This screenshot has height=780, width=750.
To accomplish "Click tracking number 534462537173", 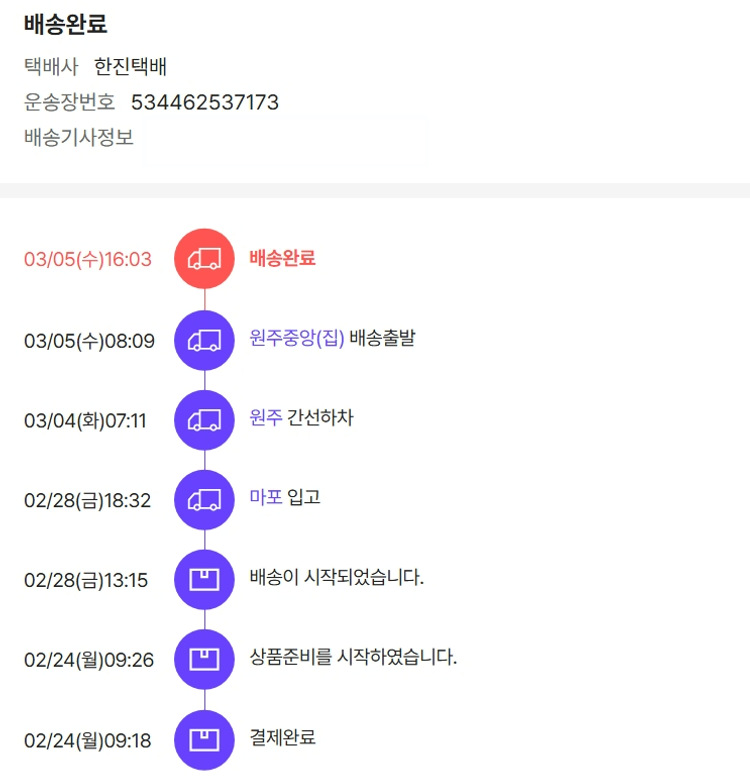I will (x=205, y=102).
